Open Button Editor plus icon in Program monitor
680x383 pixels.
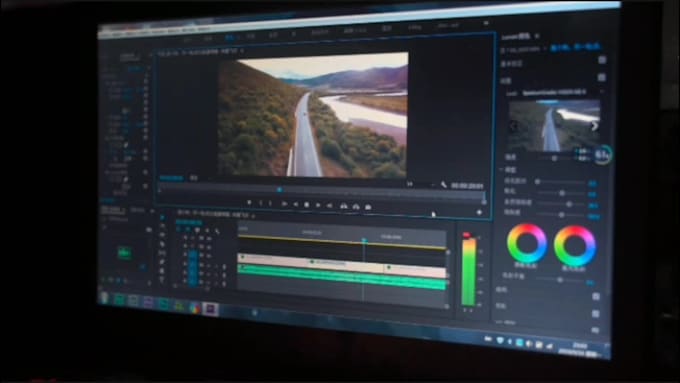point(479,212)
